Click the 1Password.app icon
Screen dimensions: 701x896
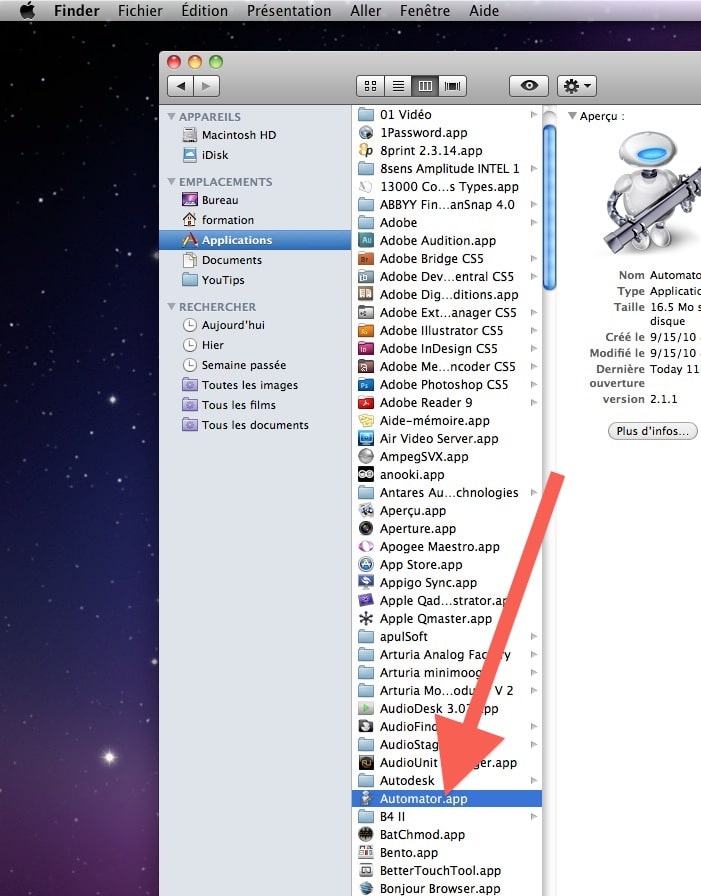(x=366, y=133)
